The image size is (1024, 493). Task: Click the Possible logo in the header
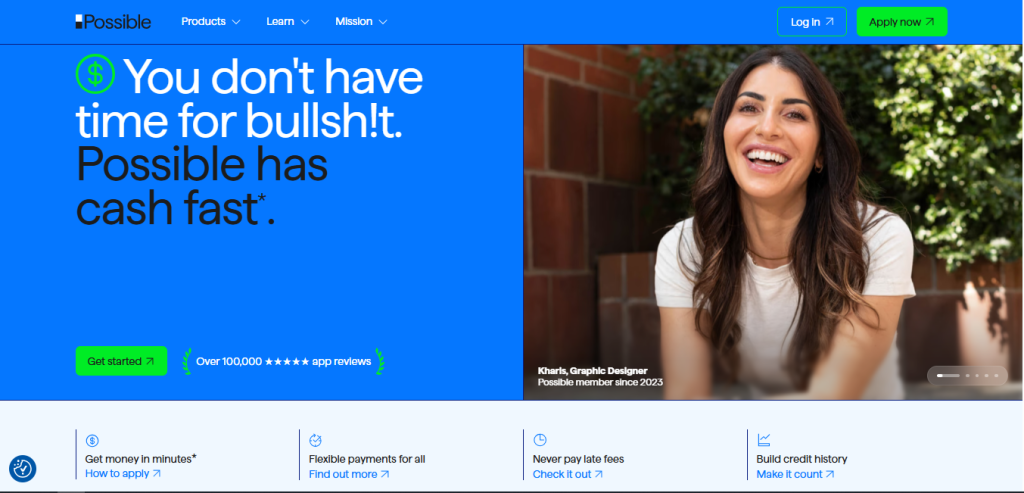(x=113, y=22)
